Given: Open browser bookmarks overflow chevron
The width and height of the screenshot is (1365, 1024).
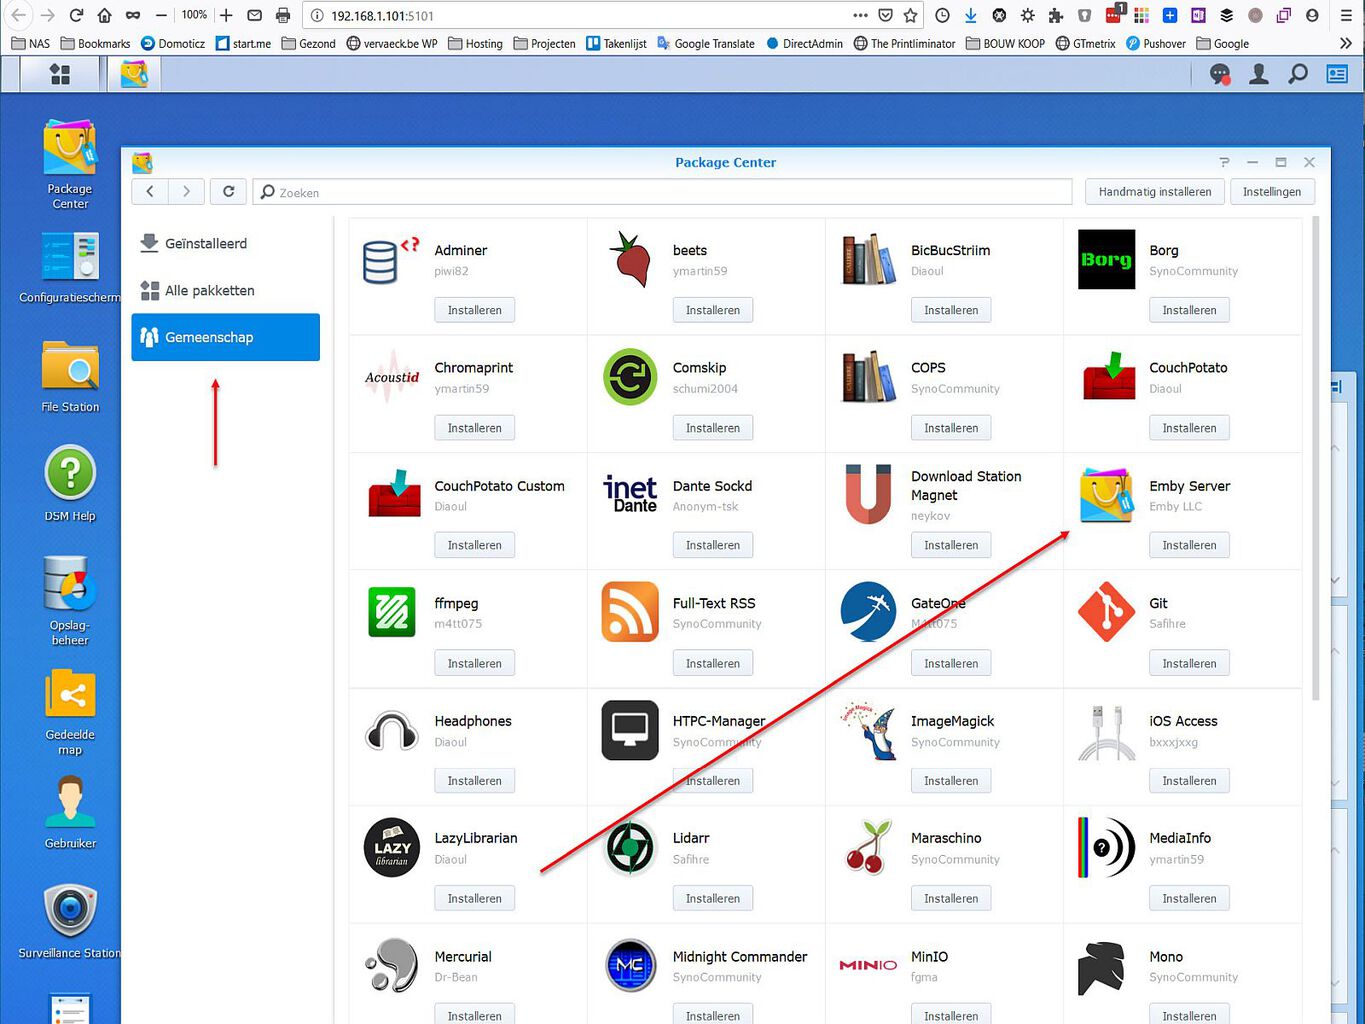Looking at the screenshot, I should click(x=1345, y=43).
